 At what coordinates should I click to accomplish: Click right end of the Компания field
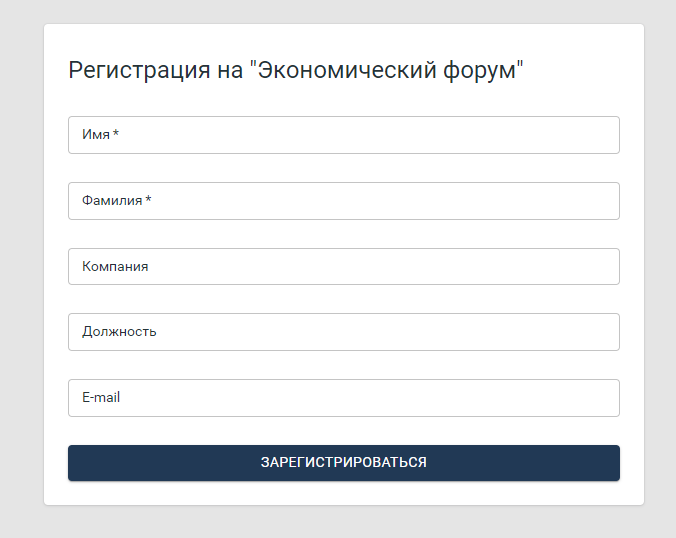tap(600, 267)
